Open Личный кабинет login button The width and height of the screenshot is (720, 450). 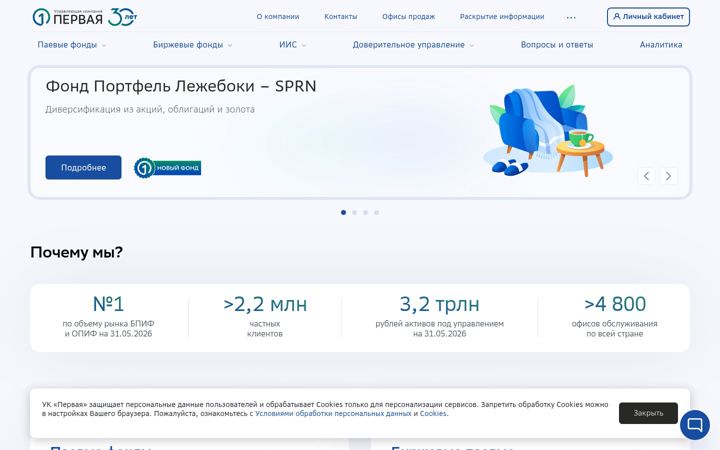648,17
